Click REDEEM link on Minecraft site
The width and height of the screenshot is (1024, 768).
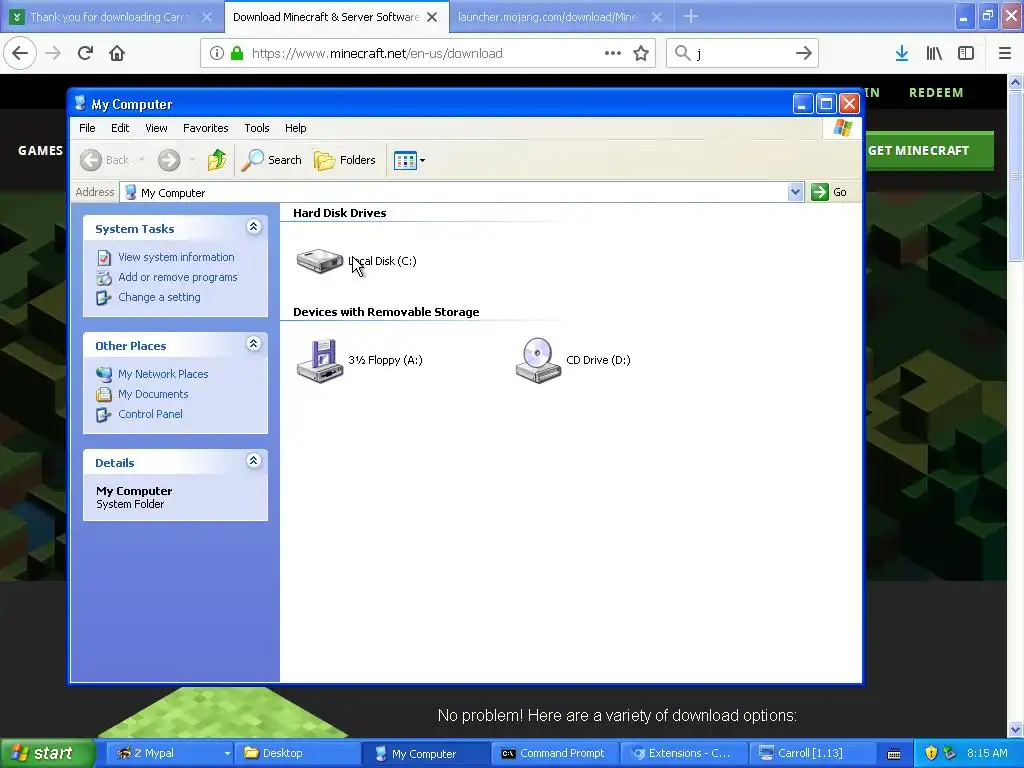(936, 93)
